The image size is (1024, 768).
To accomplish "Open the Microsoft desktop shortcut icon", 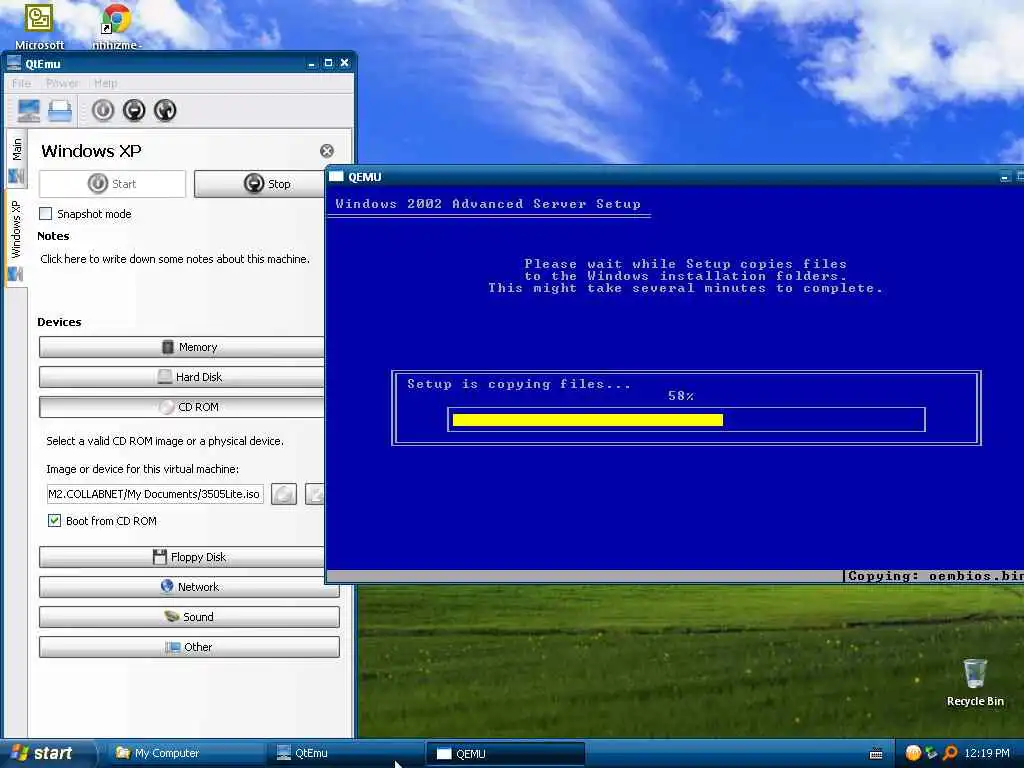I will 39,26.
